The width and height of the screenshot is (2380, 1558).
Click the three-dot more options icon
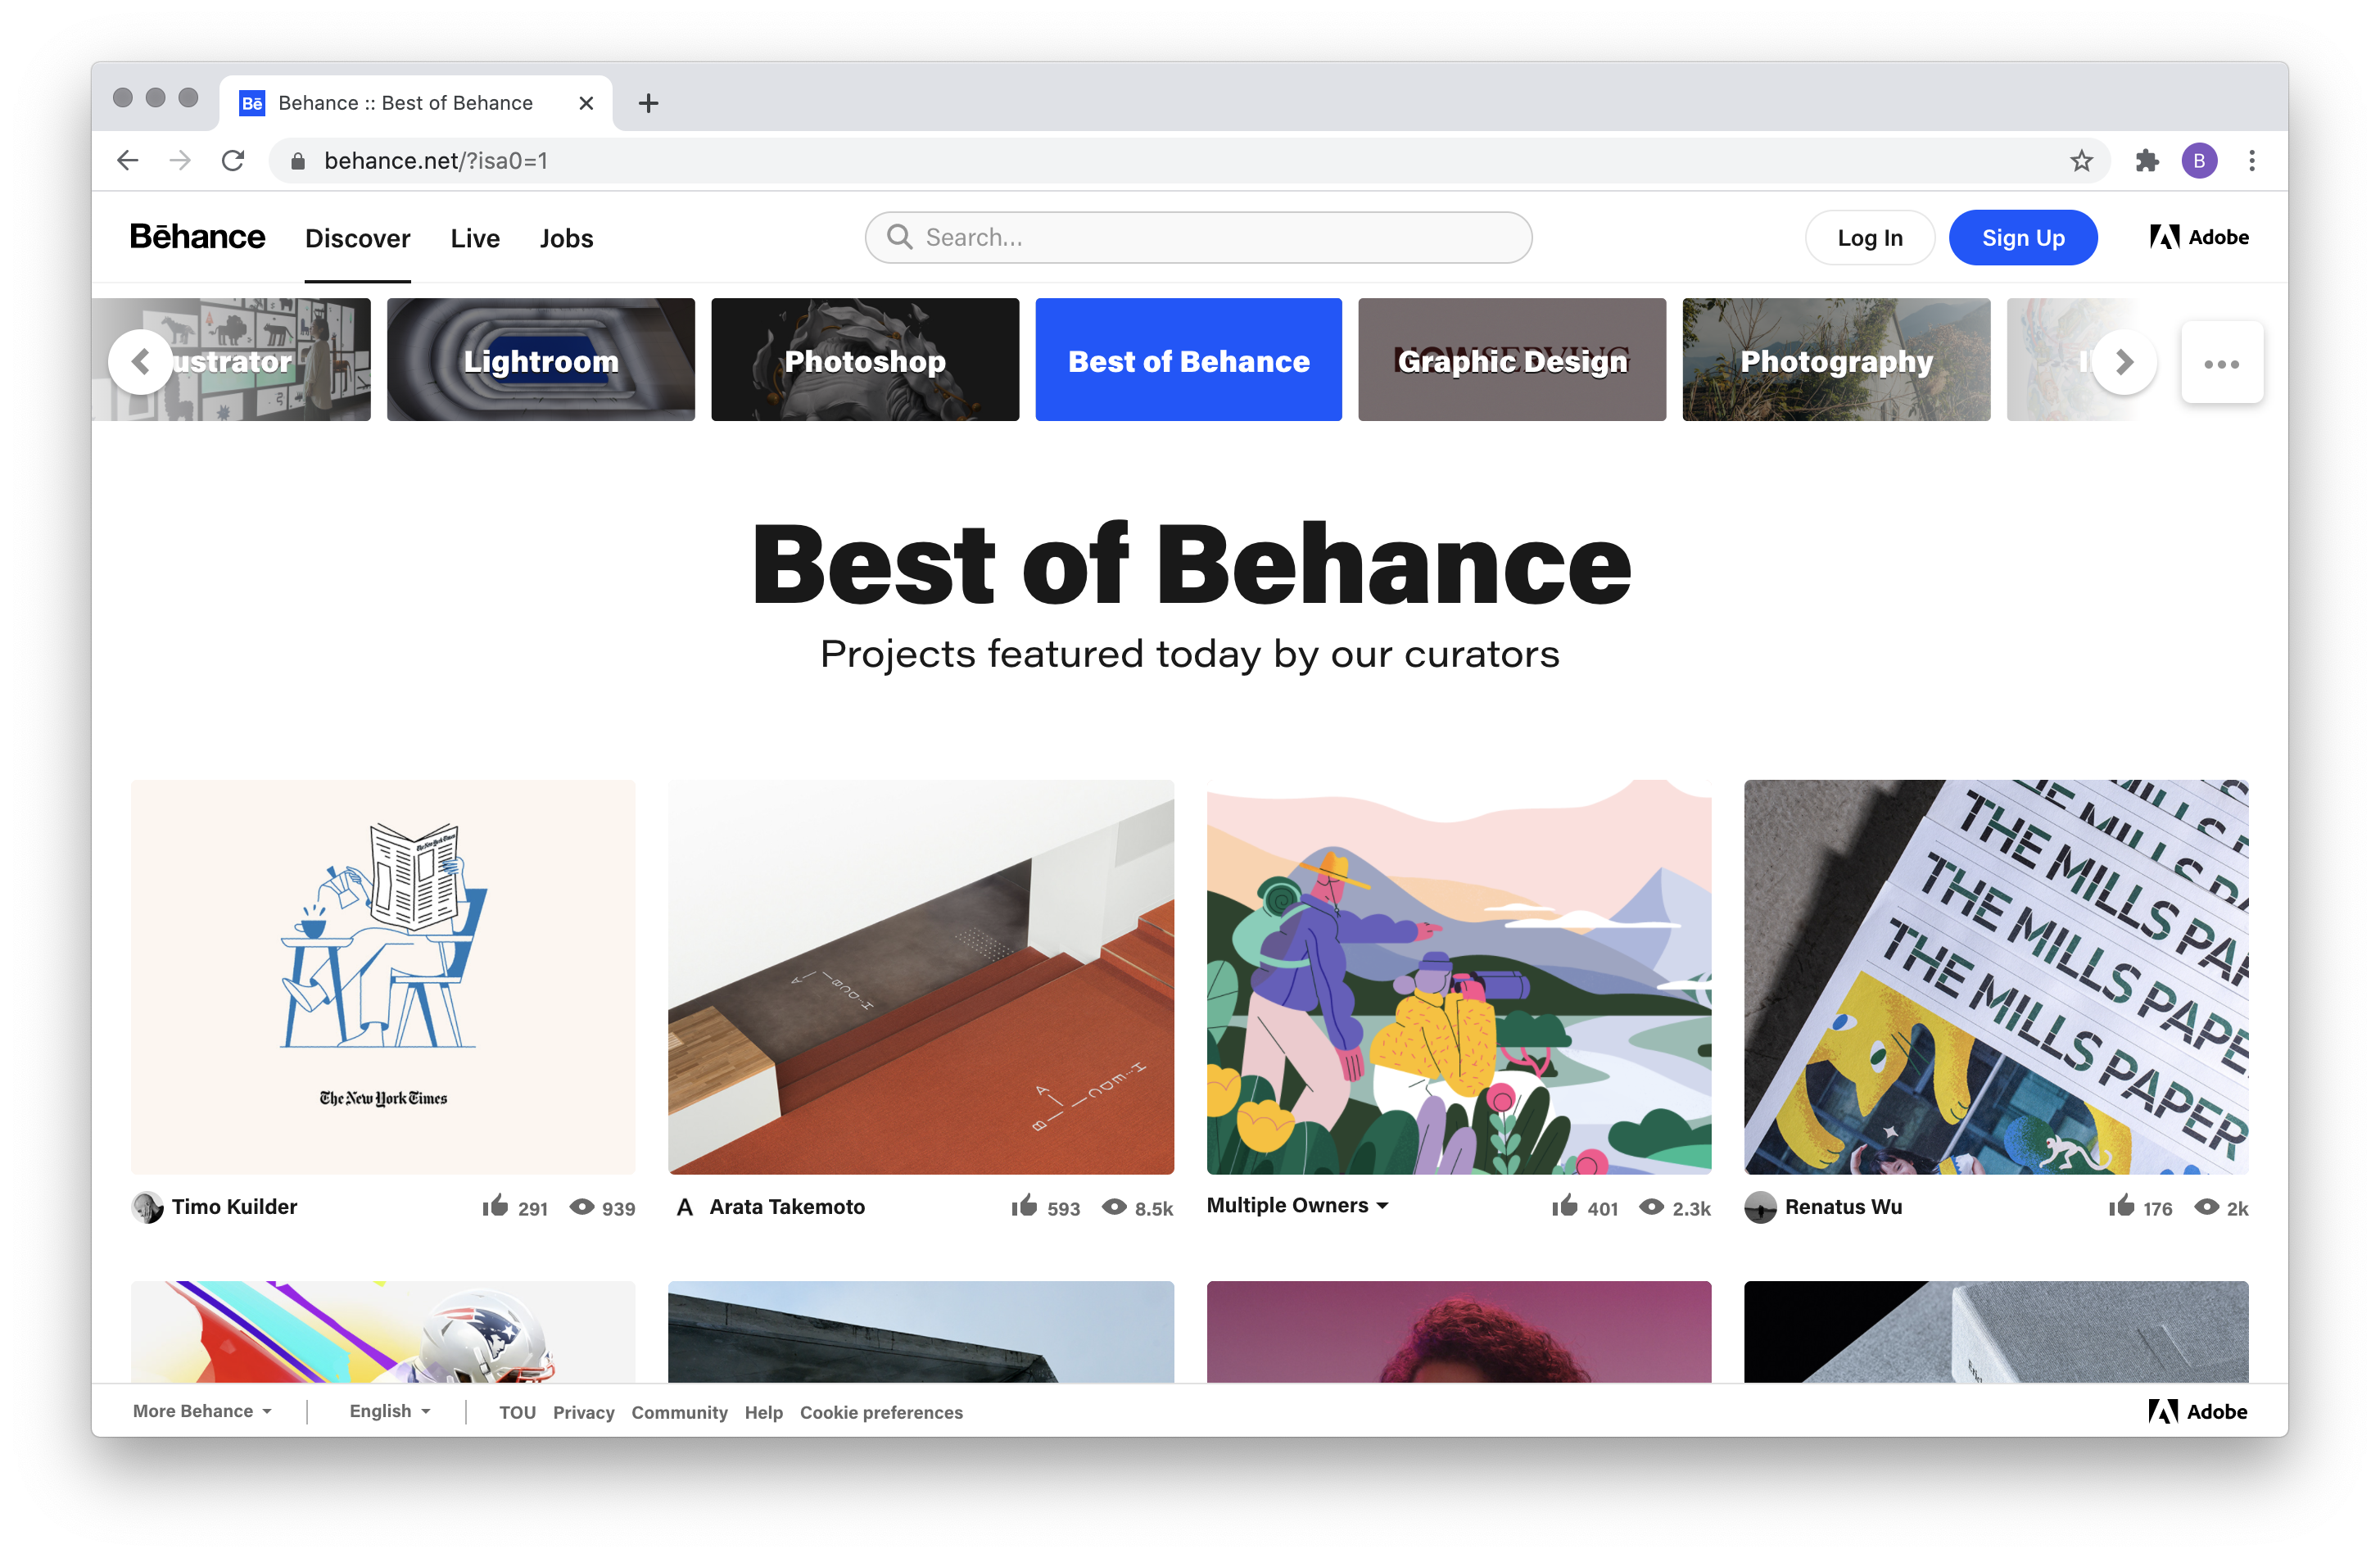(2222, 362)
